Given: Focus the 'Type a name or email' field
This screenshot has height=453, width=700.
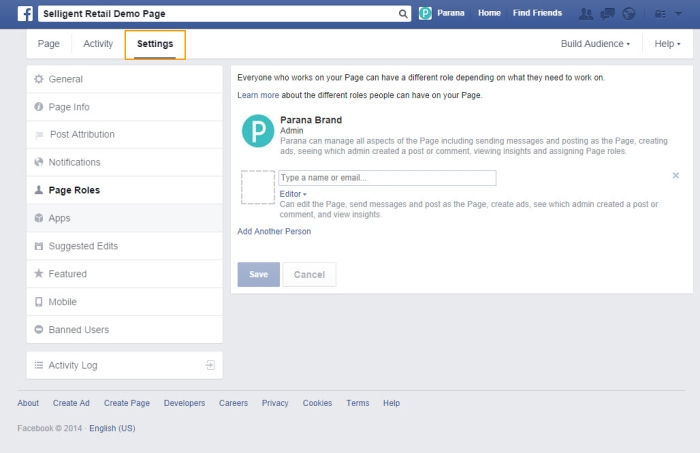Looking at the screenshot, I should (x=386, y=178).
